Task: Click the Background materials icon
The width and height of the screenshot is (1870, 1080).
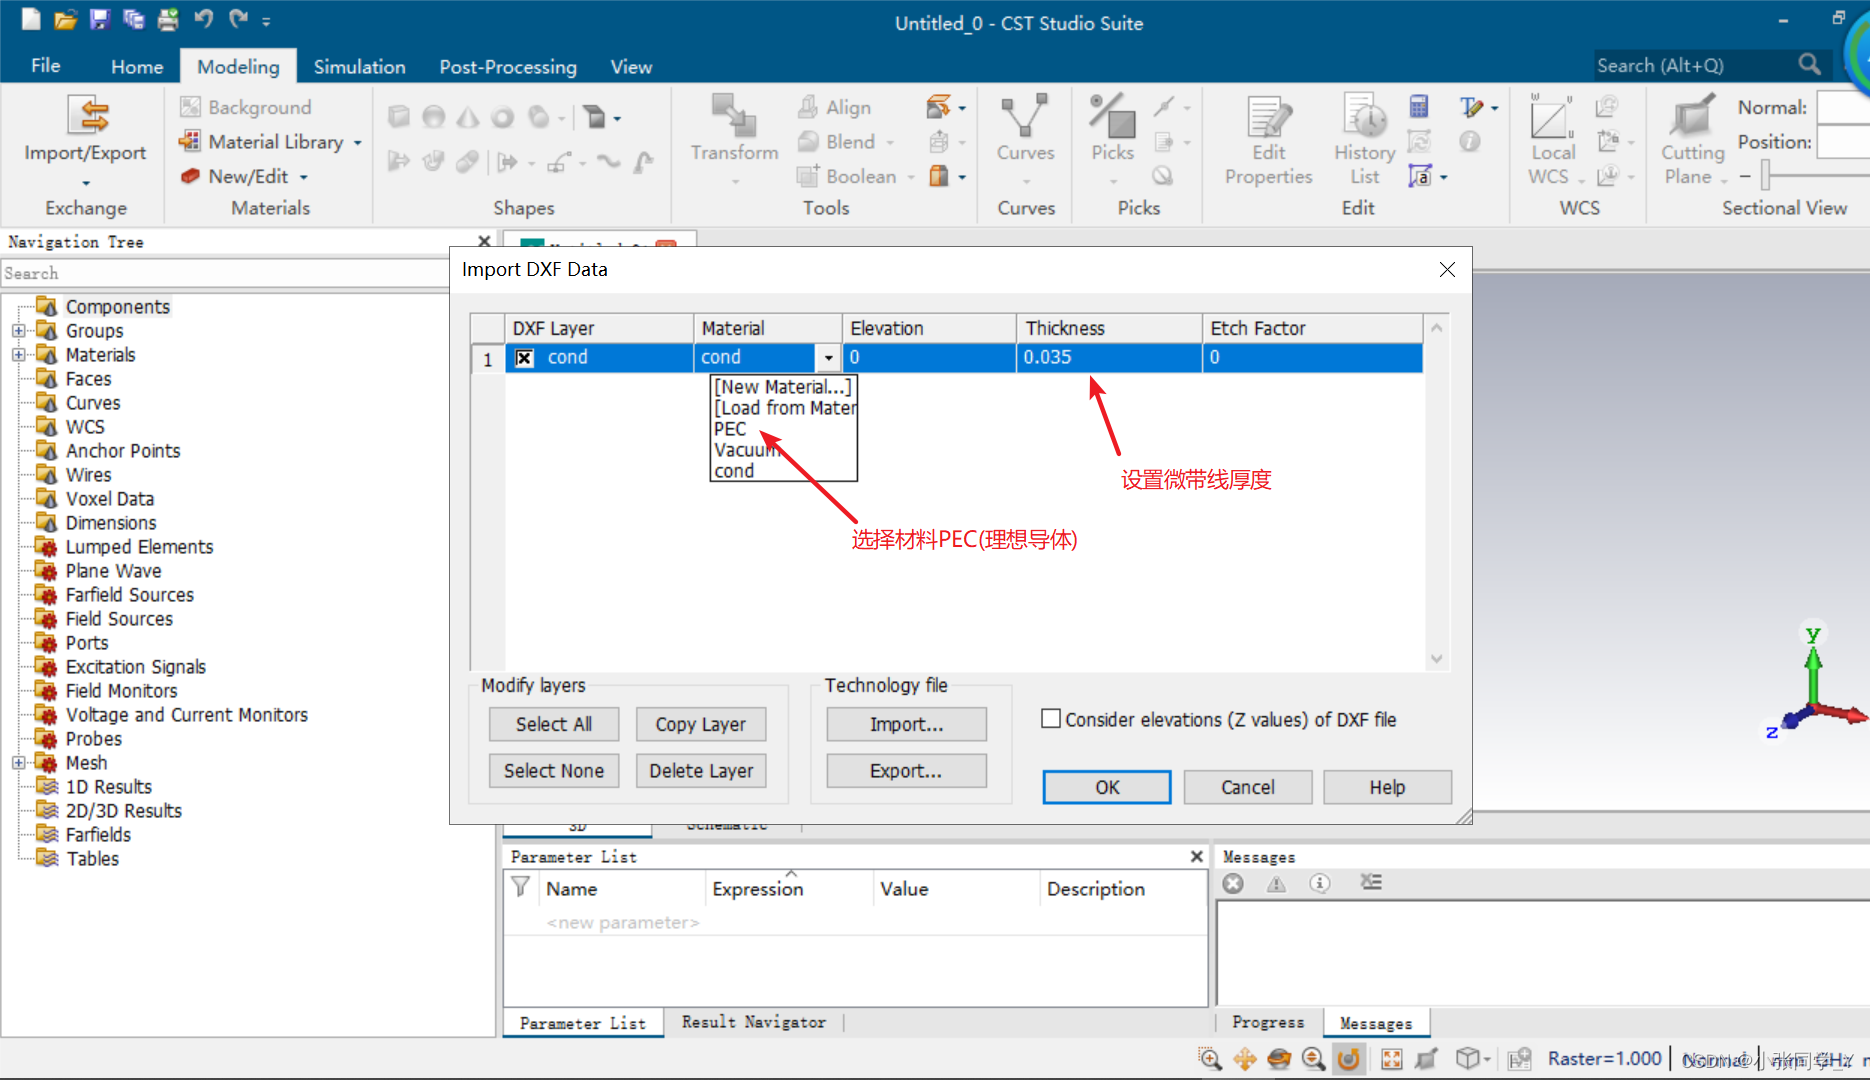Action: (190, 107)
